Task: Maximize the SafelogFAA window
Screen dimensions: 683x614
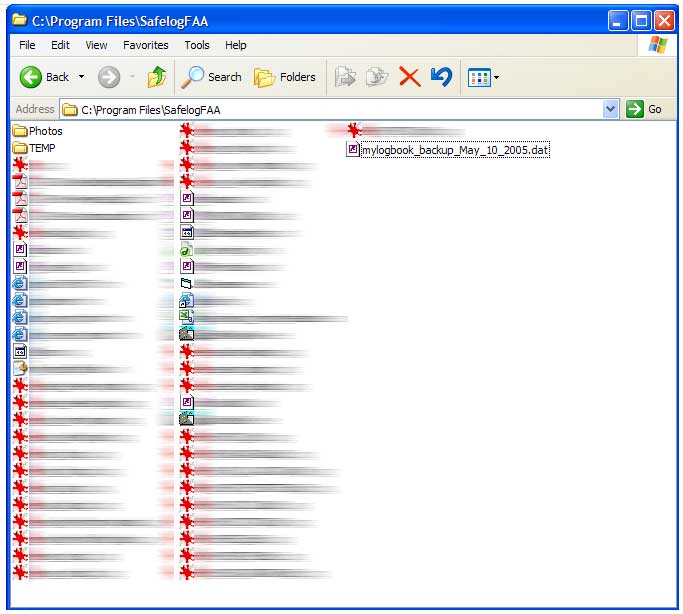Action: coord(641,20)
